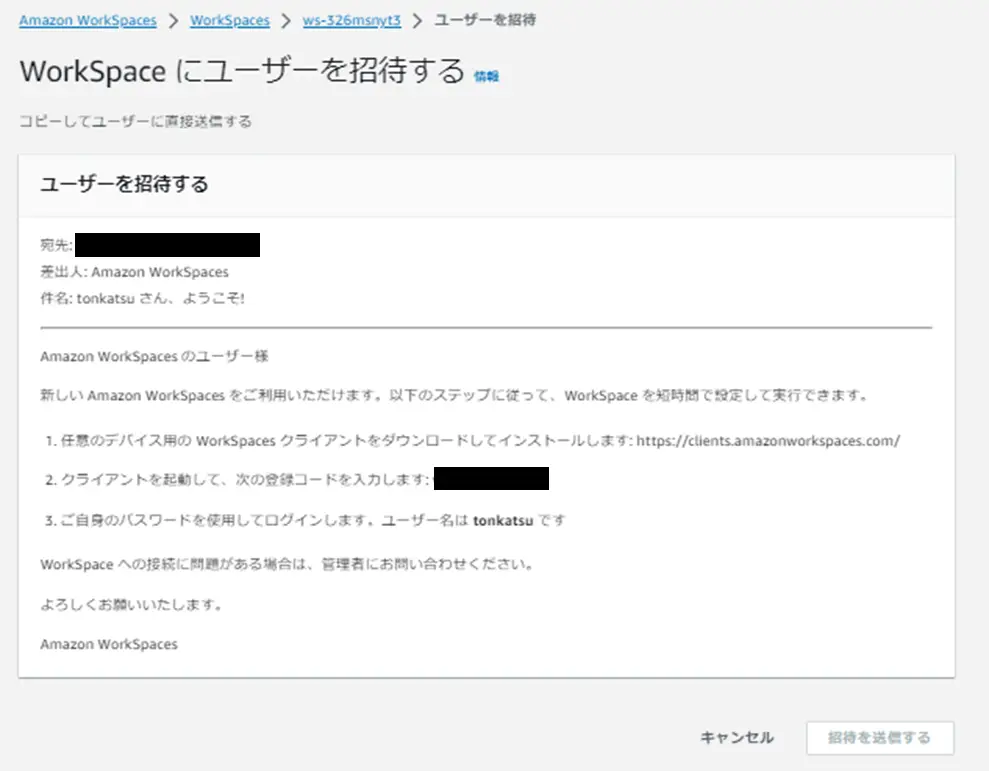Click the 宛先: recipient label
This screenshot has height=771, width=989.
pyautogui.click(x=56, y=245)
